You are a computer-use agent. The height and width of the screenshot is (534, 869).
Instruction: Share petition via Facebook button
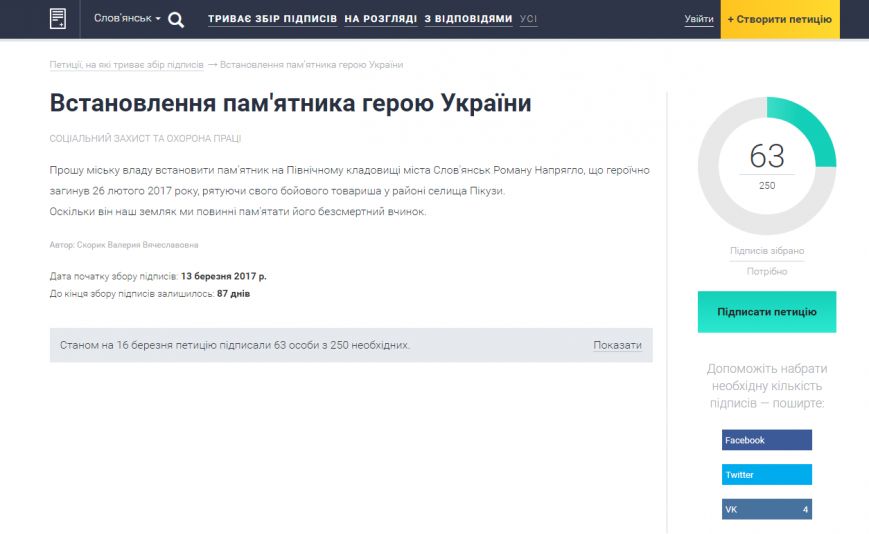[x=766, y=440]
